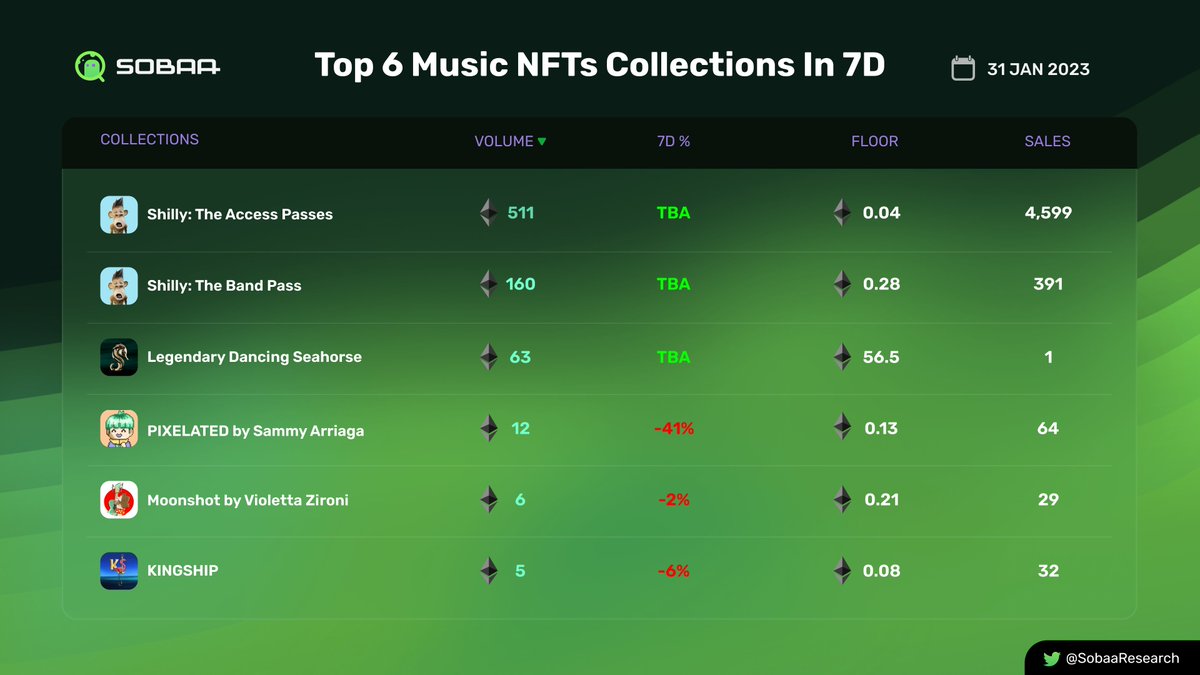The width and height of the screenshot is (1200, 675).
Task: Click Ethereum icon beside volume 511
Action: 488,213
